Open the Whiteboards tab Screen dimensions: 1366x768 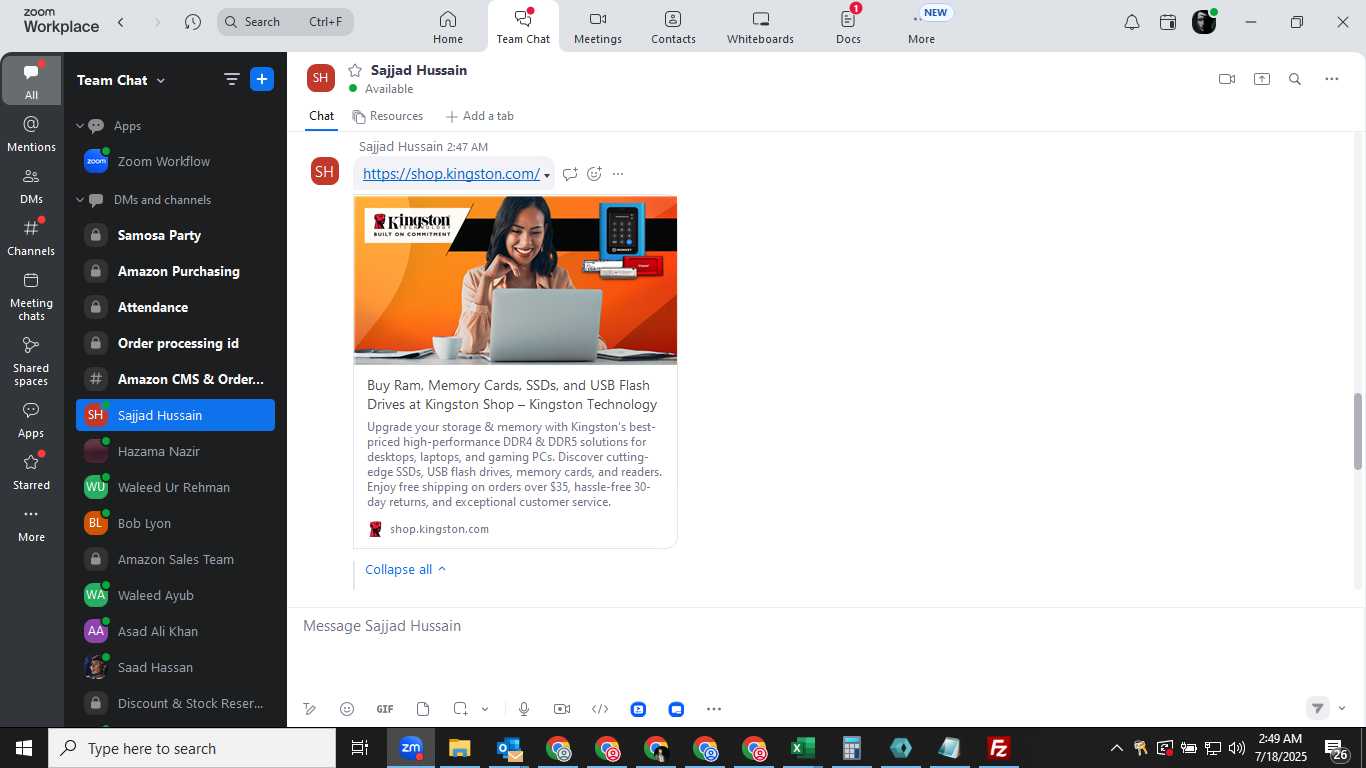point(760,27)
